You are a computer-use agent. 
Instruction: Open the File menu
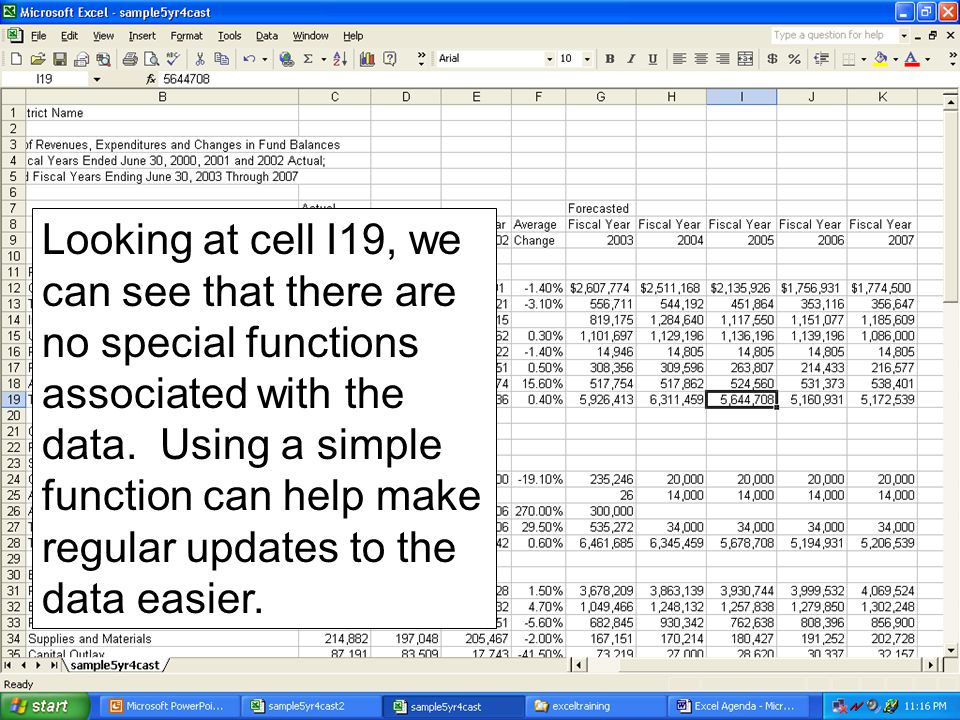point(39,36)
